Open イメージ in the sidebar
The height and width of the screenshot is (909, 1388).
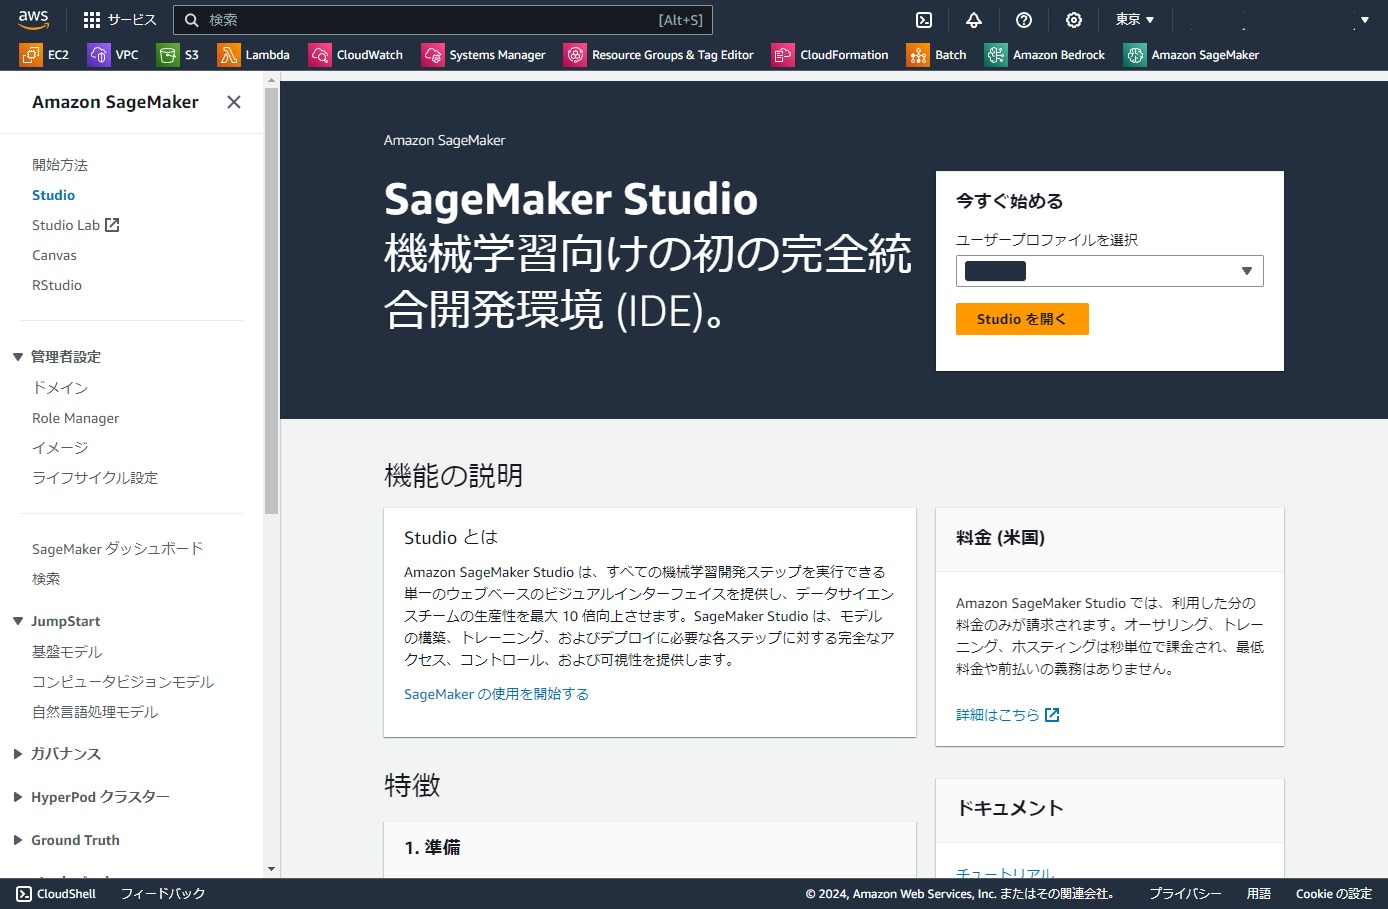60,448
